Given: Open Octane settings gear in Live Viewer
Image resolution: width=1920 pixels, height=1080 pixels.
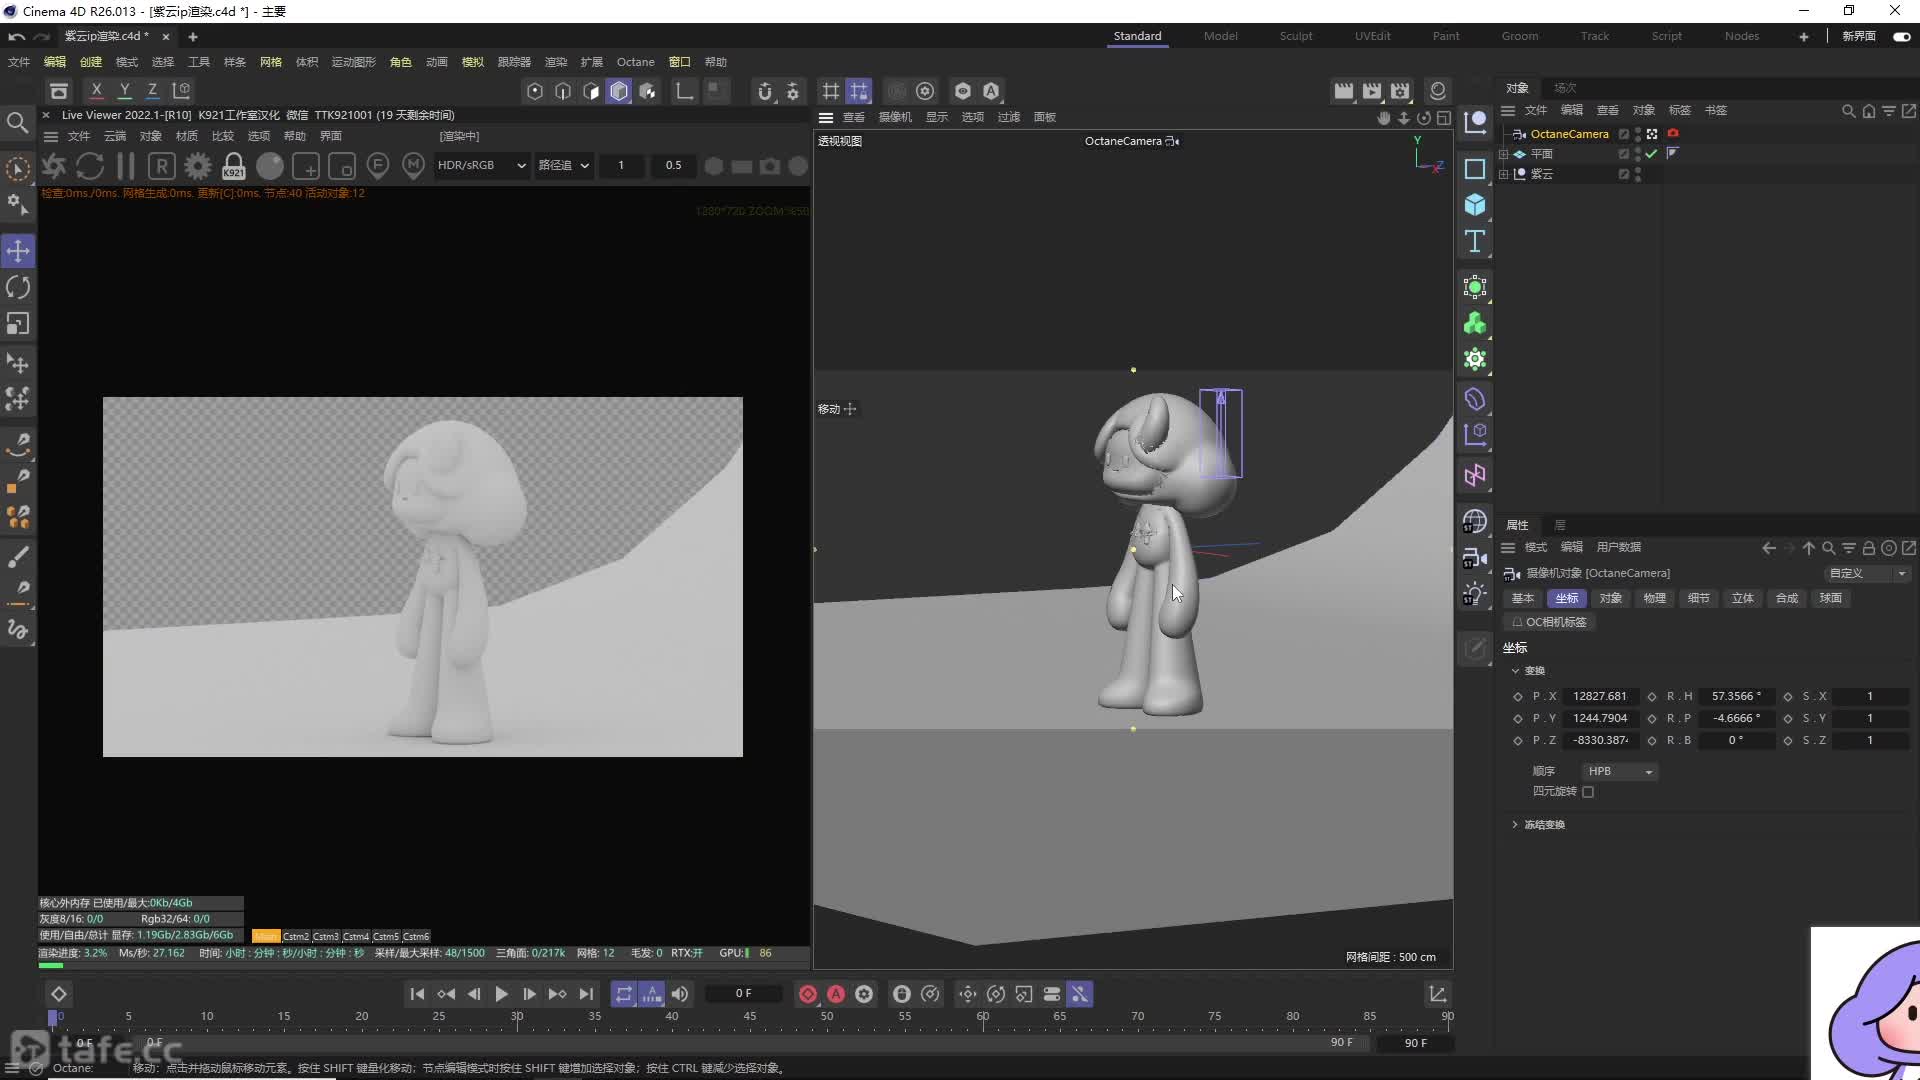Looking at the screenshot, I should click(x=198, y=166).
